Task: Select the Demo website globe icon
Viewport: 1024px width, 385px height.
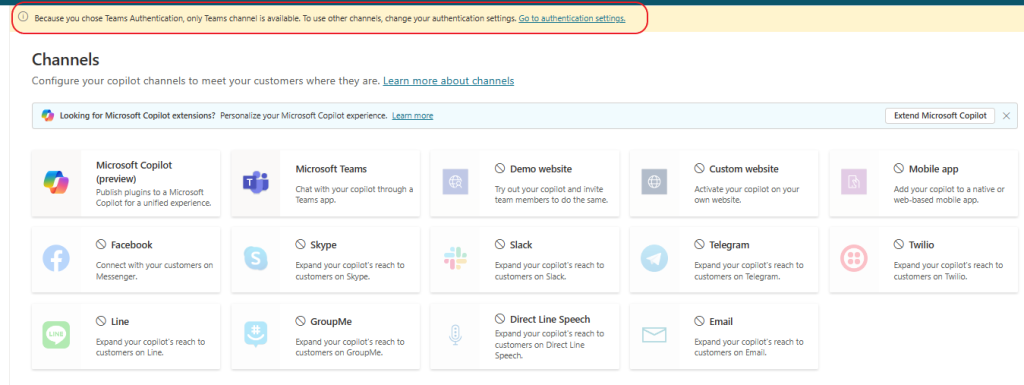Action: point(455,182)
